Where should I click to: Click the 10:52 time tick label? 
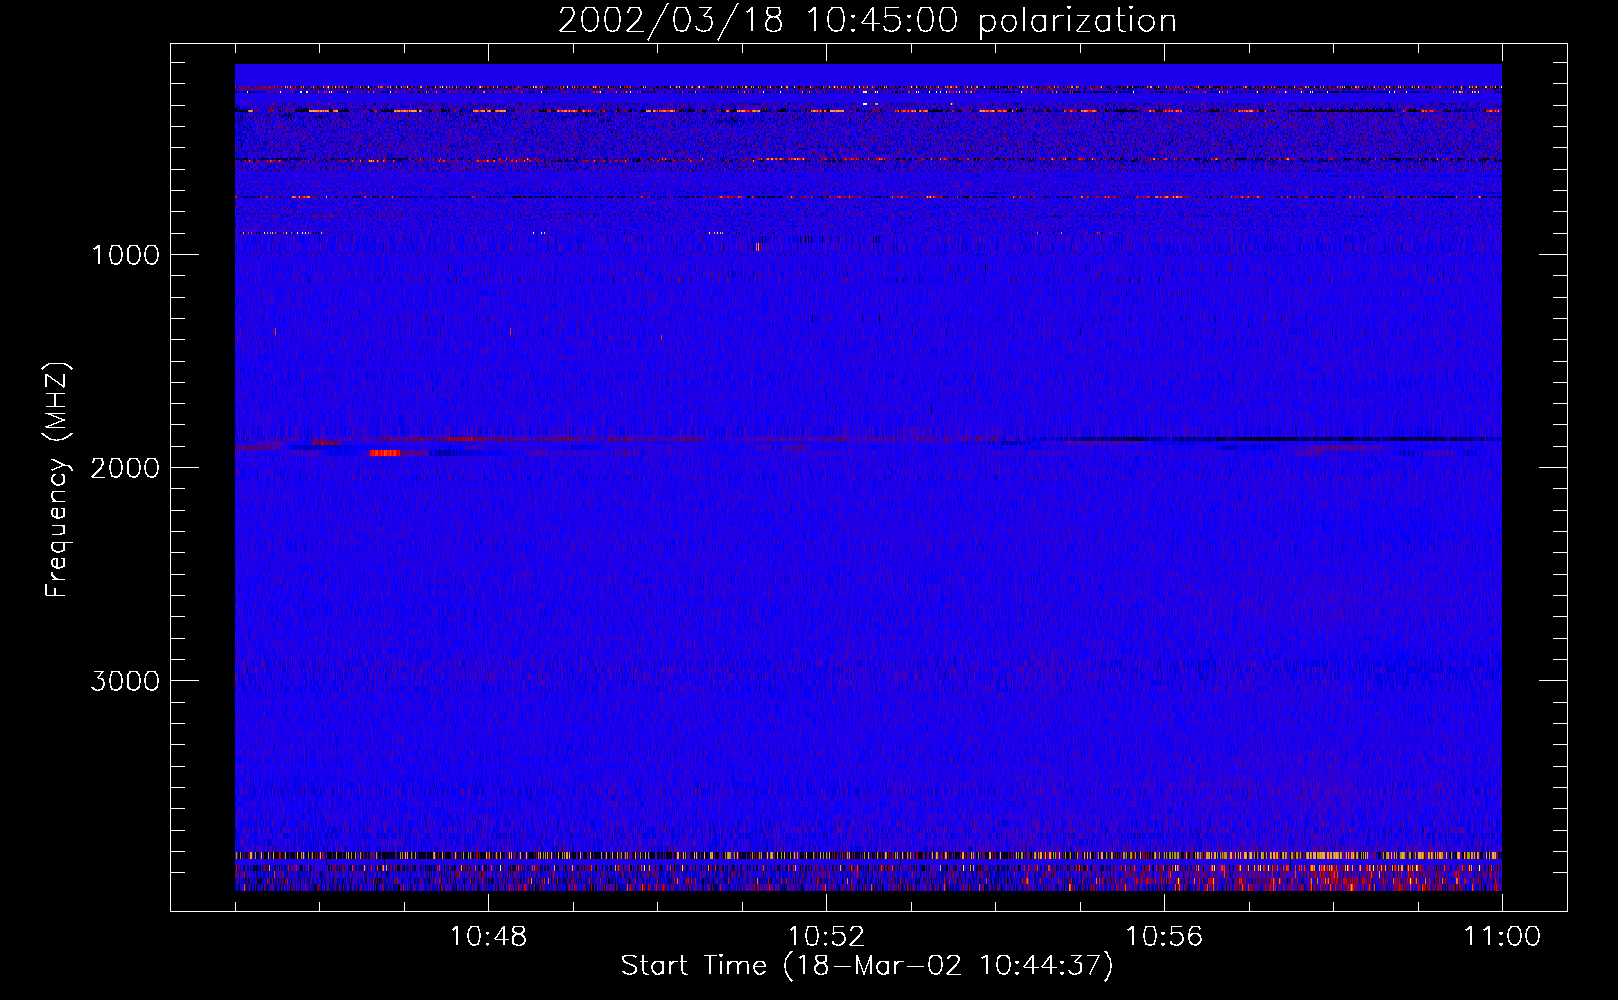[x=826, y=937]
